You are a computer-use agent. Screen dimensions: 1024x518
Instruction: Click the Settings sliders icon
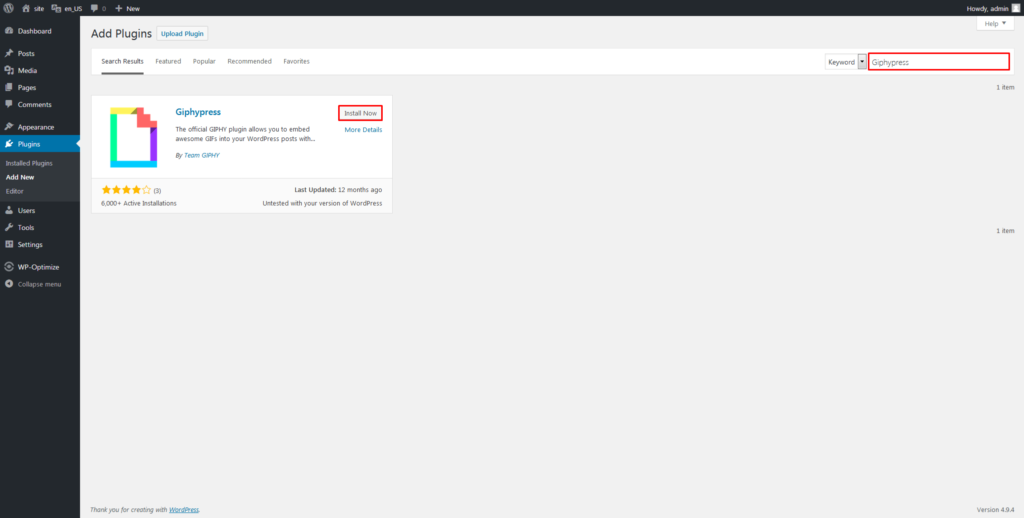coord(8,244)
